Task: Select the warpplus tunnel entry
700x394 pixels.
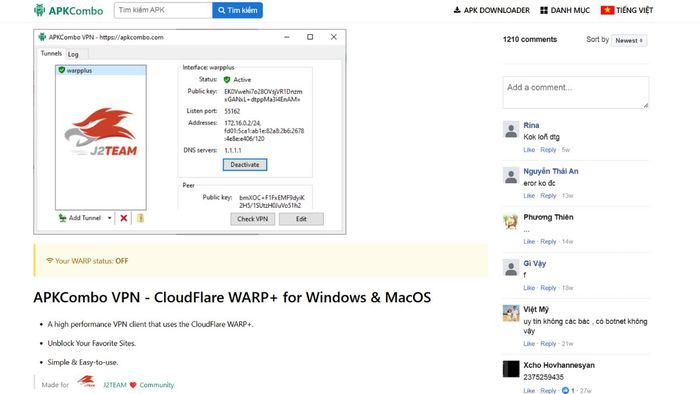Action: coord(101,71)
